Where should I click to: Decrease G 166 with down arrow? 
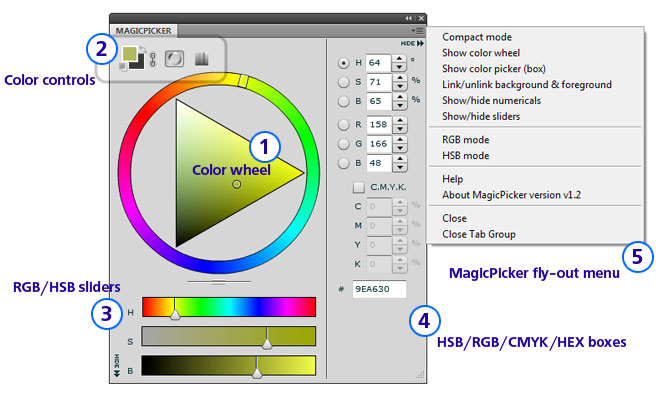(400, 148)
